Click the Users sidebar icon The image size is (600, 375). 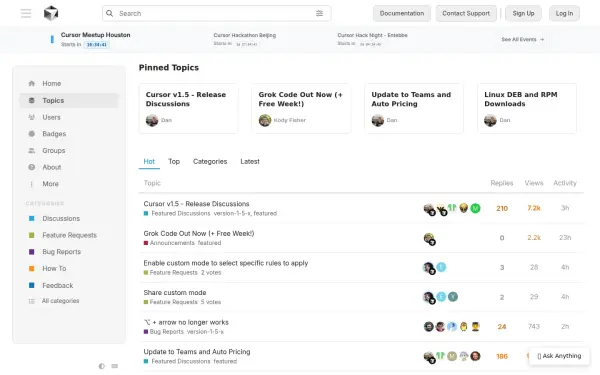pyautogui.click(x=32, y=117)
